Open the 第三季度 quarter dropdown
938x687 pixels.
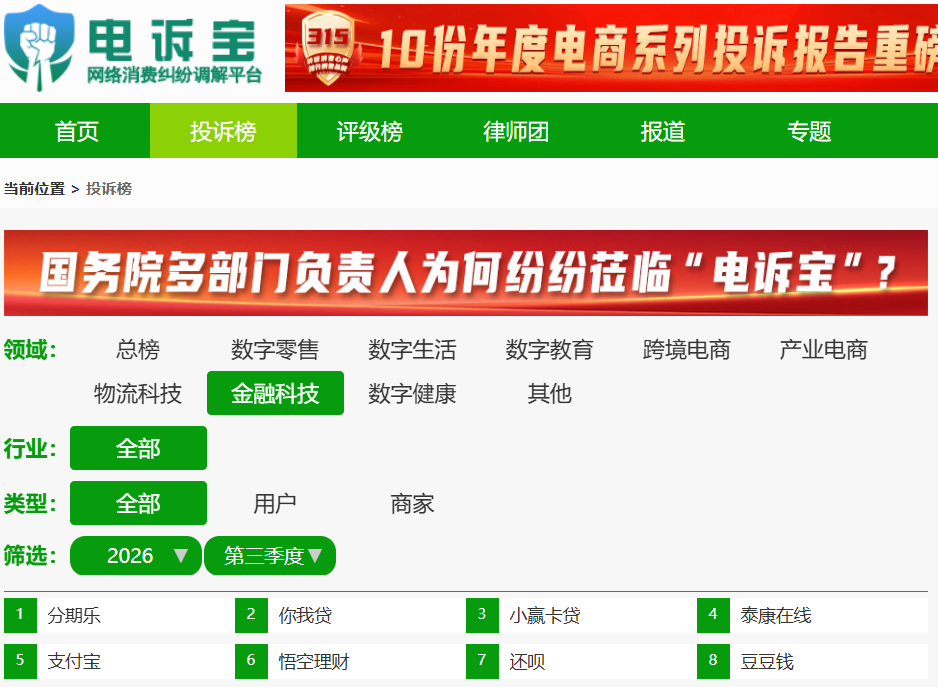(x=270, y=555)
